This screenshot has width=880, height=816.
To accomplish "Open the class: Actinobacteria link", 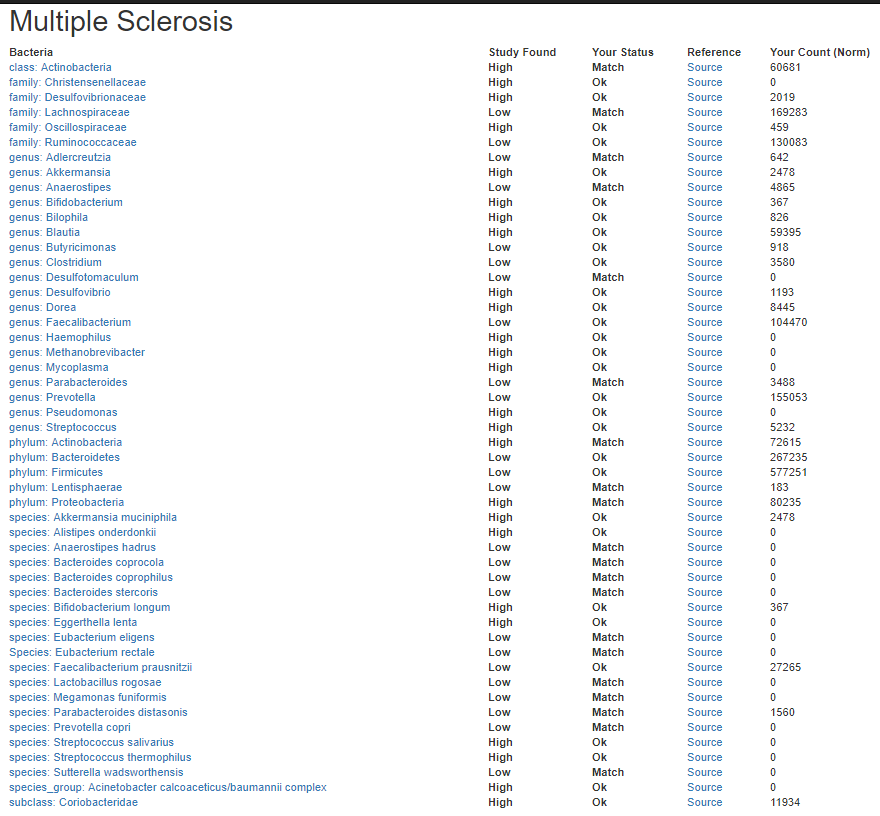I will 60,67.
